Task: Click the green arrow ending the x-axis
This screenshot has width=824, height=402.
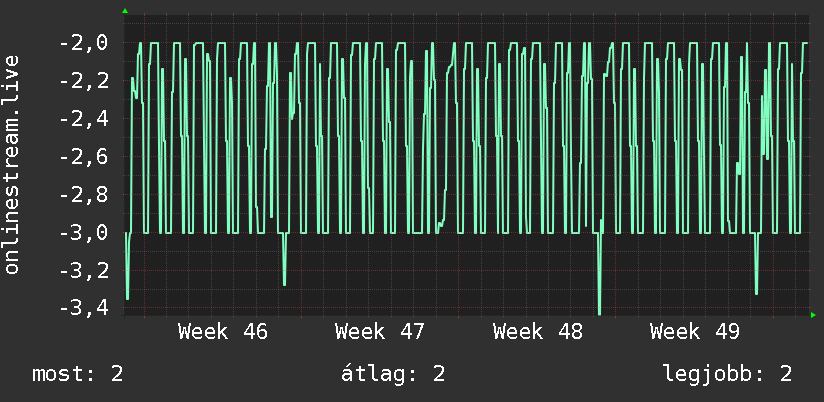Action: tap(813, 315)
